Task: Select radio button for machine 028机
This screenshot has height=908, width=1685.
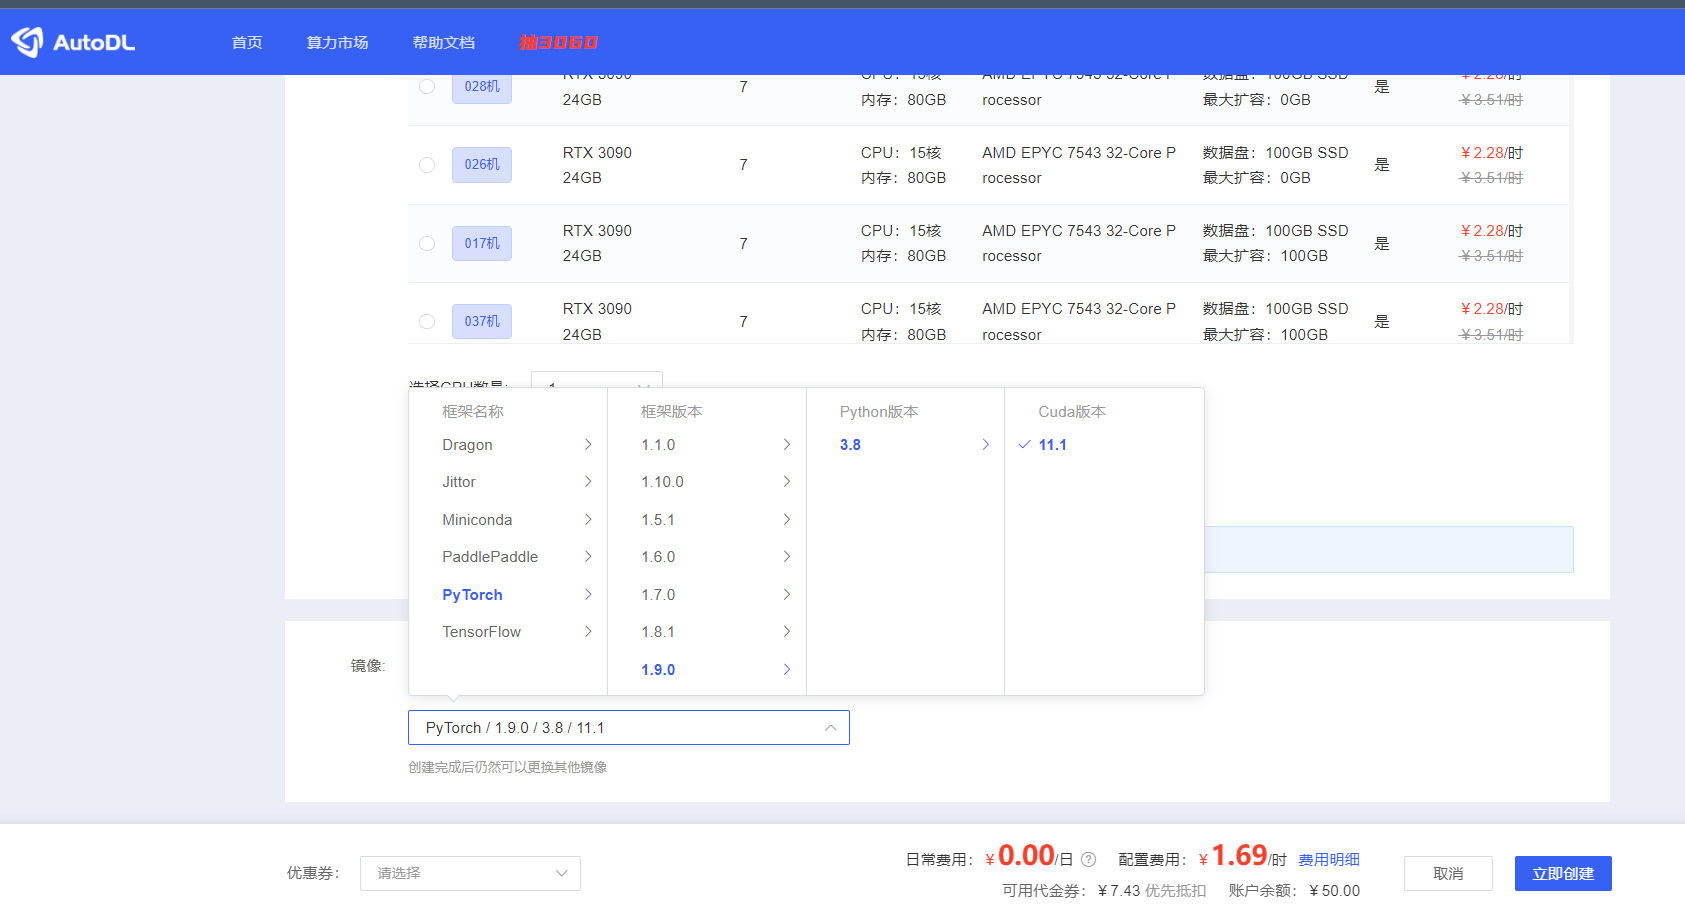Action: point(427,86)
